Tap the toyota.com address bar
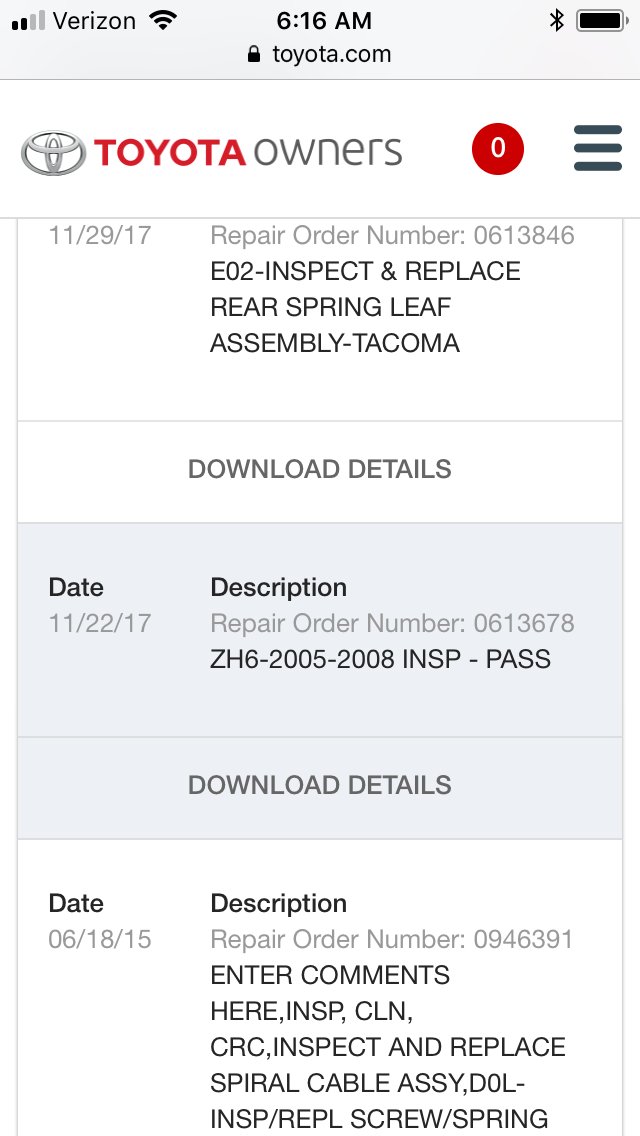This screenshot has height=1136, width=640. 320,54
